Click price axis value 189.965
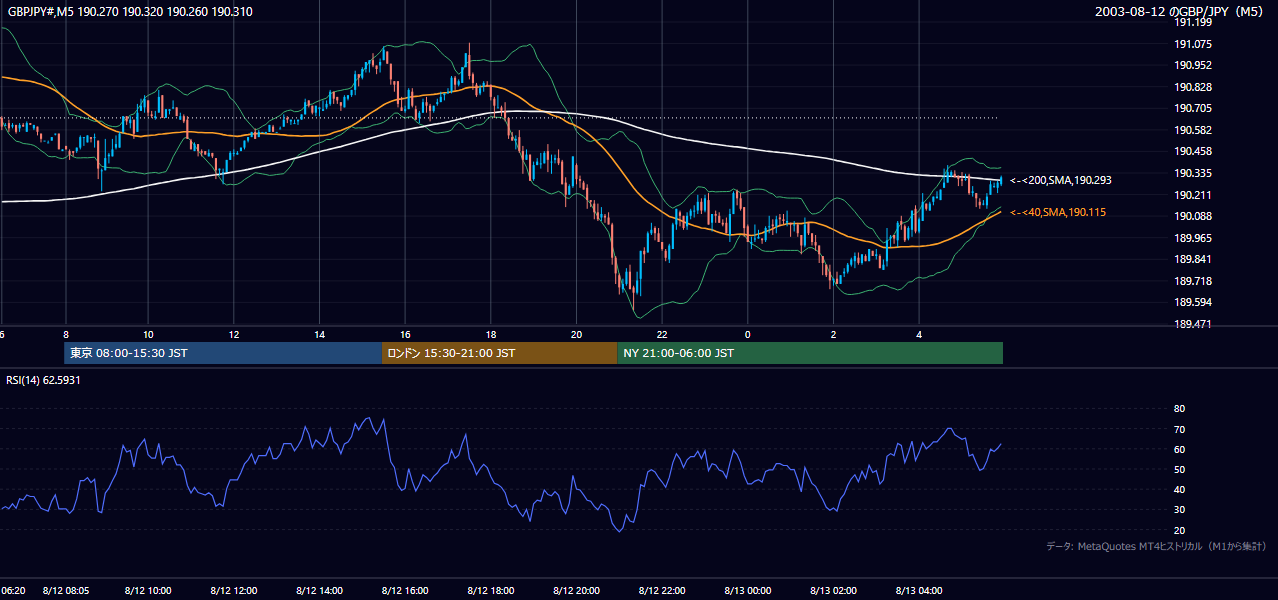Viewport: 1278px width, 600px height. point(1193,238)
